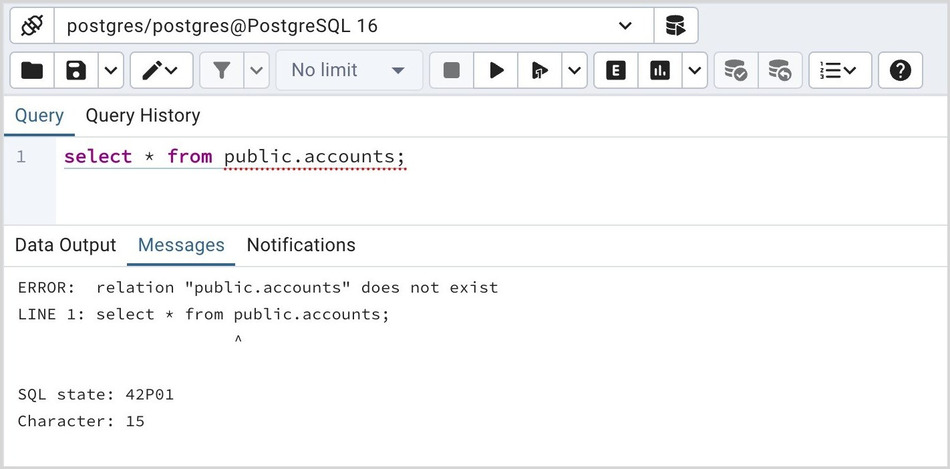Screen dimensions: 950x469
Task: Open the Macros list menu
Action: click(x=839, y=70)
